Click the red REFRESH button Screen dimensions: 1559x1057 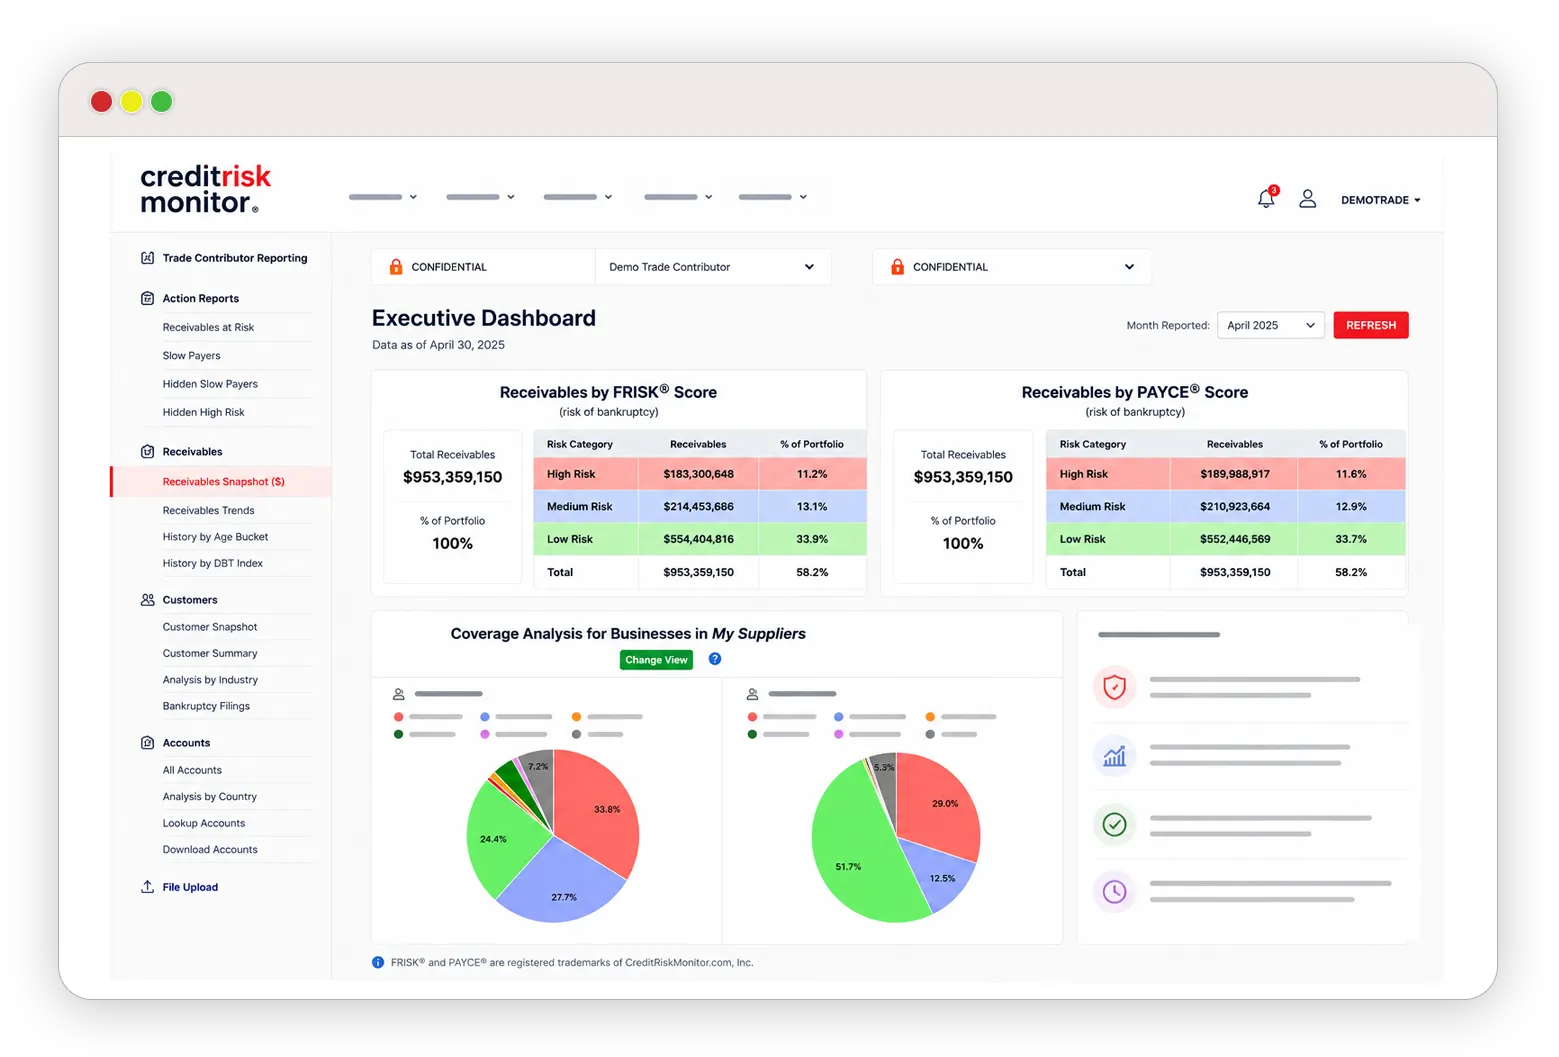pyautogui.click(x=1370, y=325)
